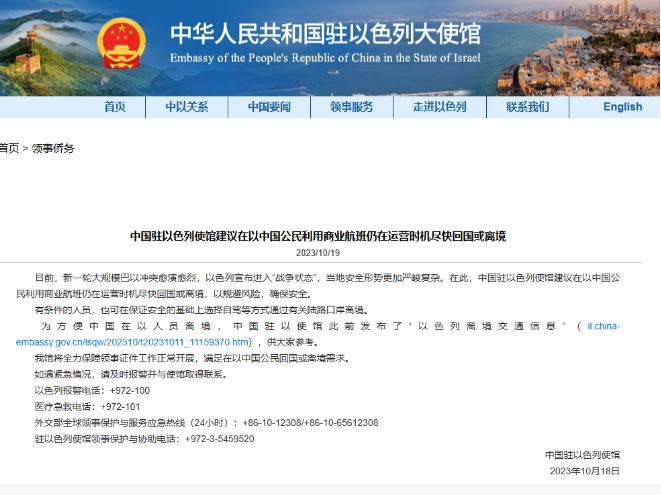Viewport: 661px width, 495px height.
Task: Open the 联系我们 page
Action: [528, 107]
